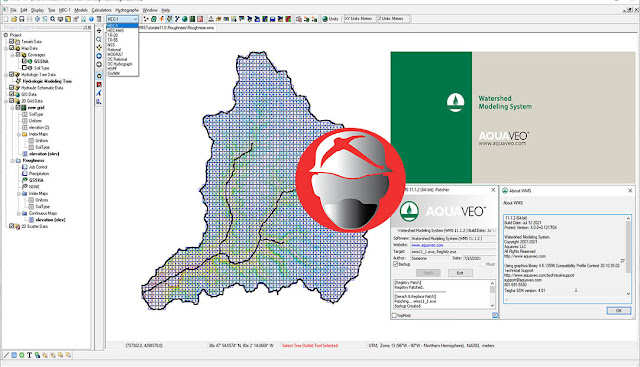Collapse the 2D Grid Data node
Image resolution: width=640 pixels, height=367 pixels.
tap(6, 101)
